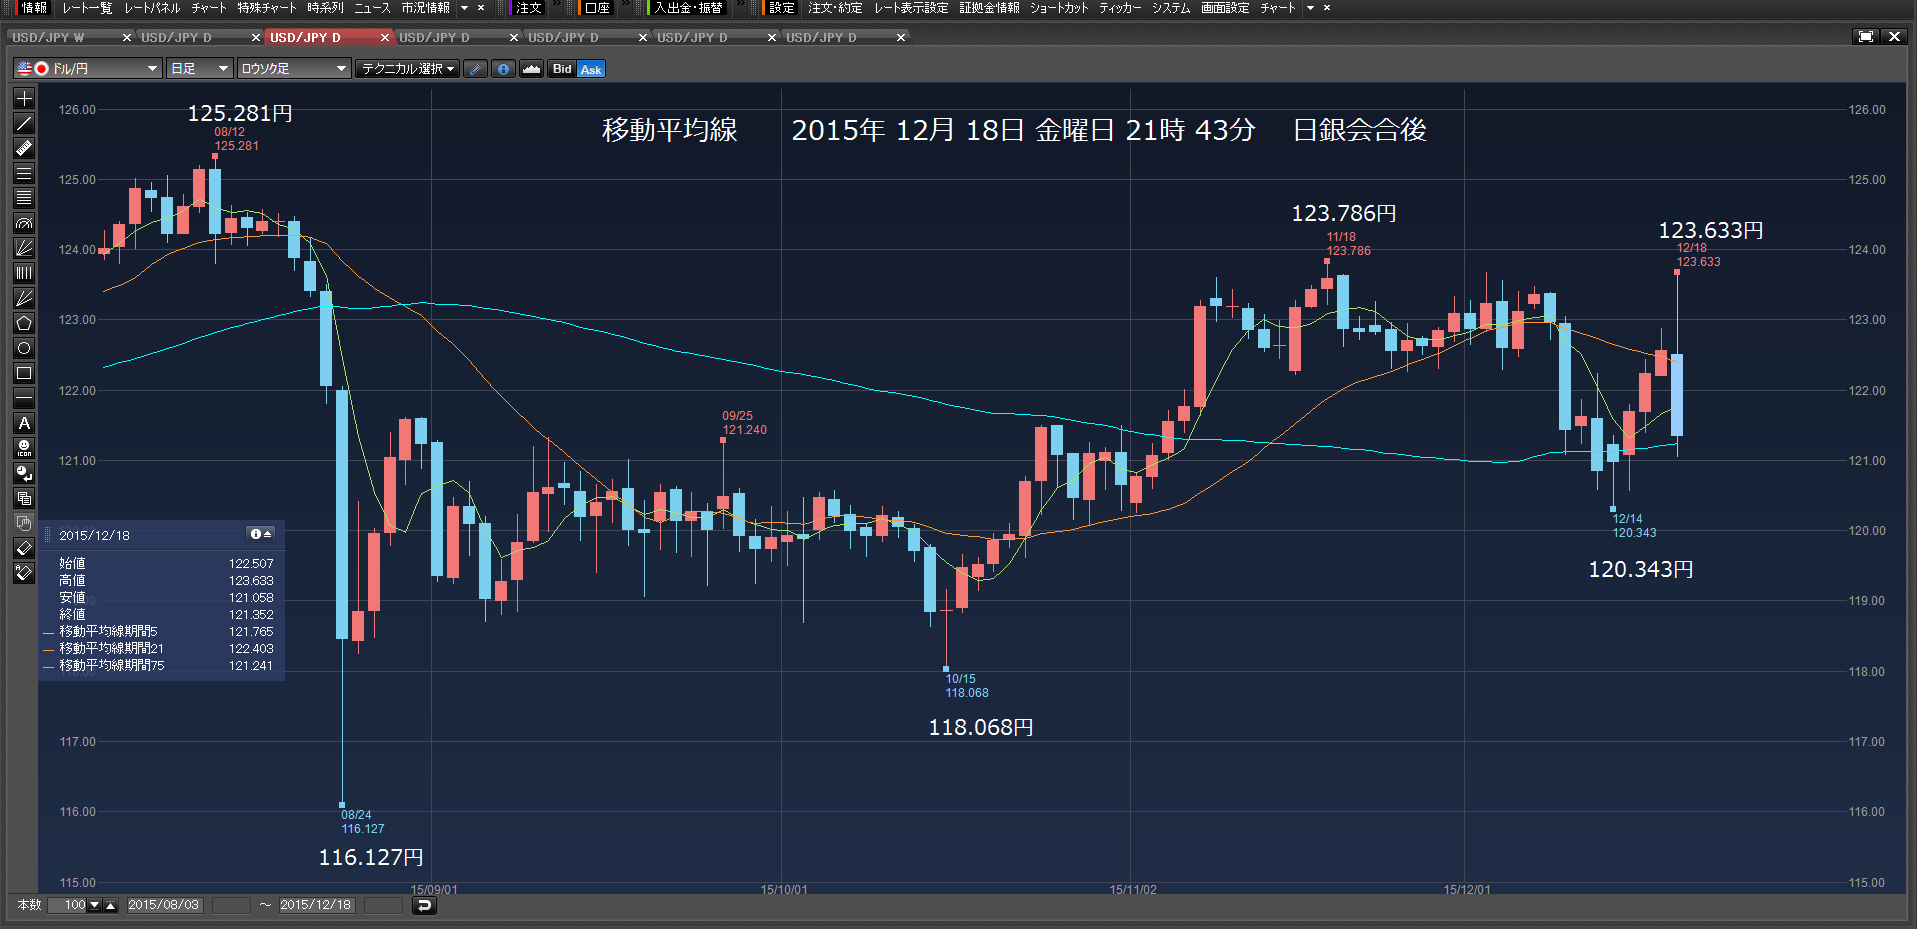1917x929 pixels.
Task: Open the テクニカル選択 dropdown
Action: pos(408,69)
